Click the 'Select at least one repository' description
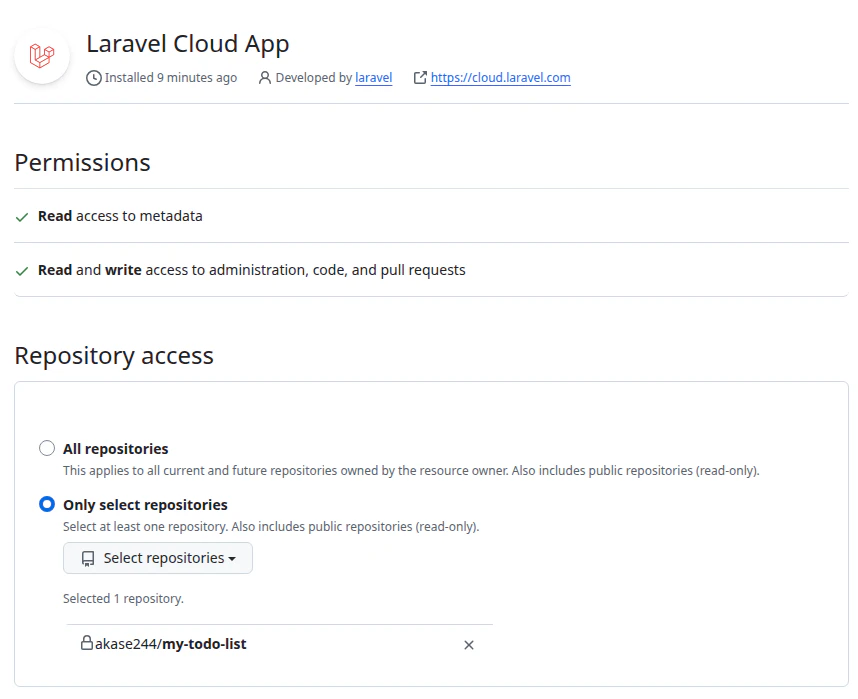The height and width of the screenshot is (699, 858). click(271, 527)
